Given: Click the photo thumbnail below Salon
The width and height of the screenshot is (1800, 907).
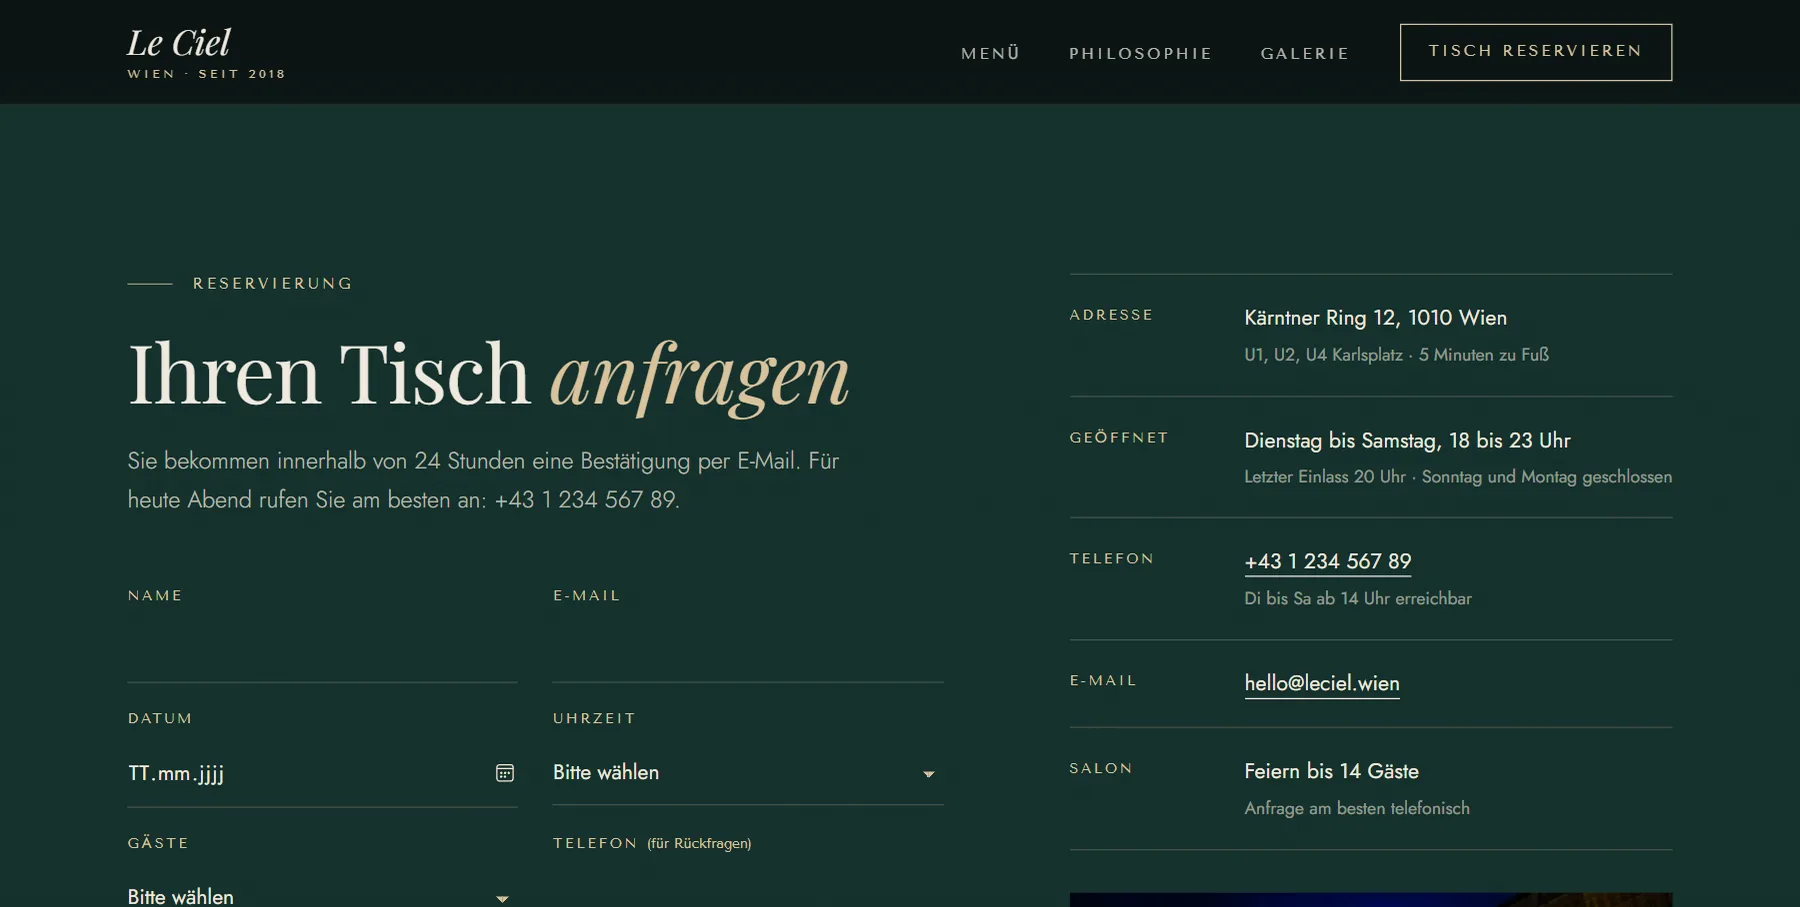Looking at the screenshot, I should coord(1371,900).
